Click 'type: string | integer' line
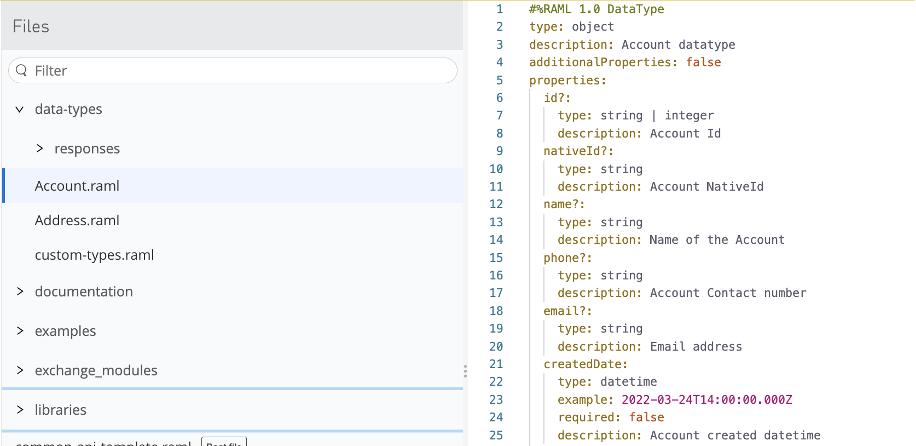 pos(636,115)
